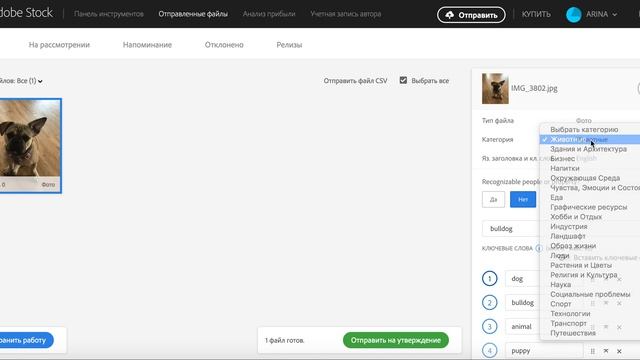Click keyword number 1 circle

click(x=489, y=279)
